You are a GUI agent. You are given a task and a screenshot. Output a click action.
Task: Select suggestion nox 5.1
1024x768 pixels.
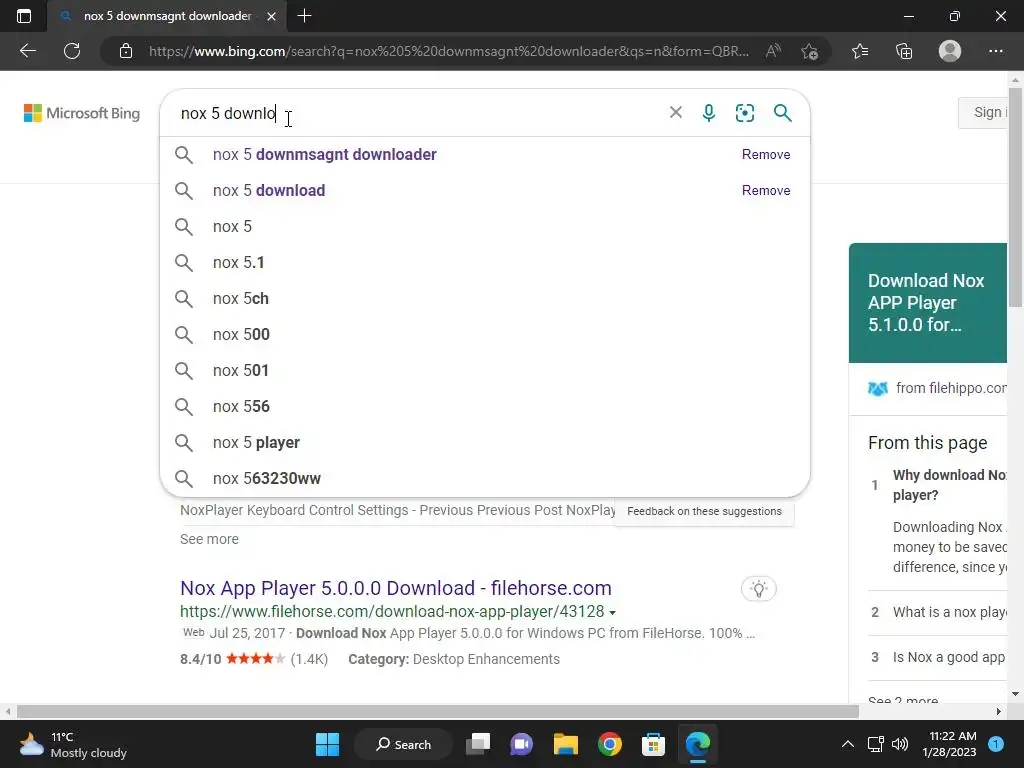[x=485, y=263]
